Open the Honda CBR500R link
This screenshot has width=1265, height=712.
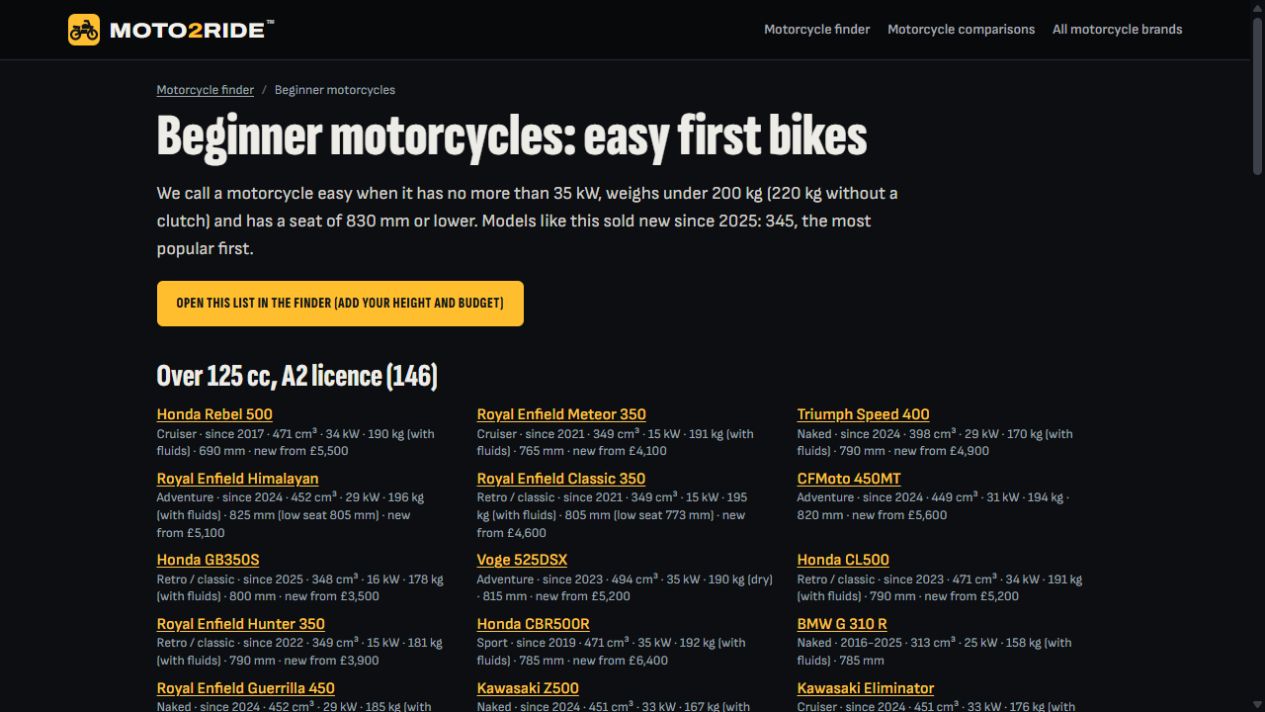(x=533, y=624)
